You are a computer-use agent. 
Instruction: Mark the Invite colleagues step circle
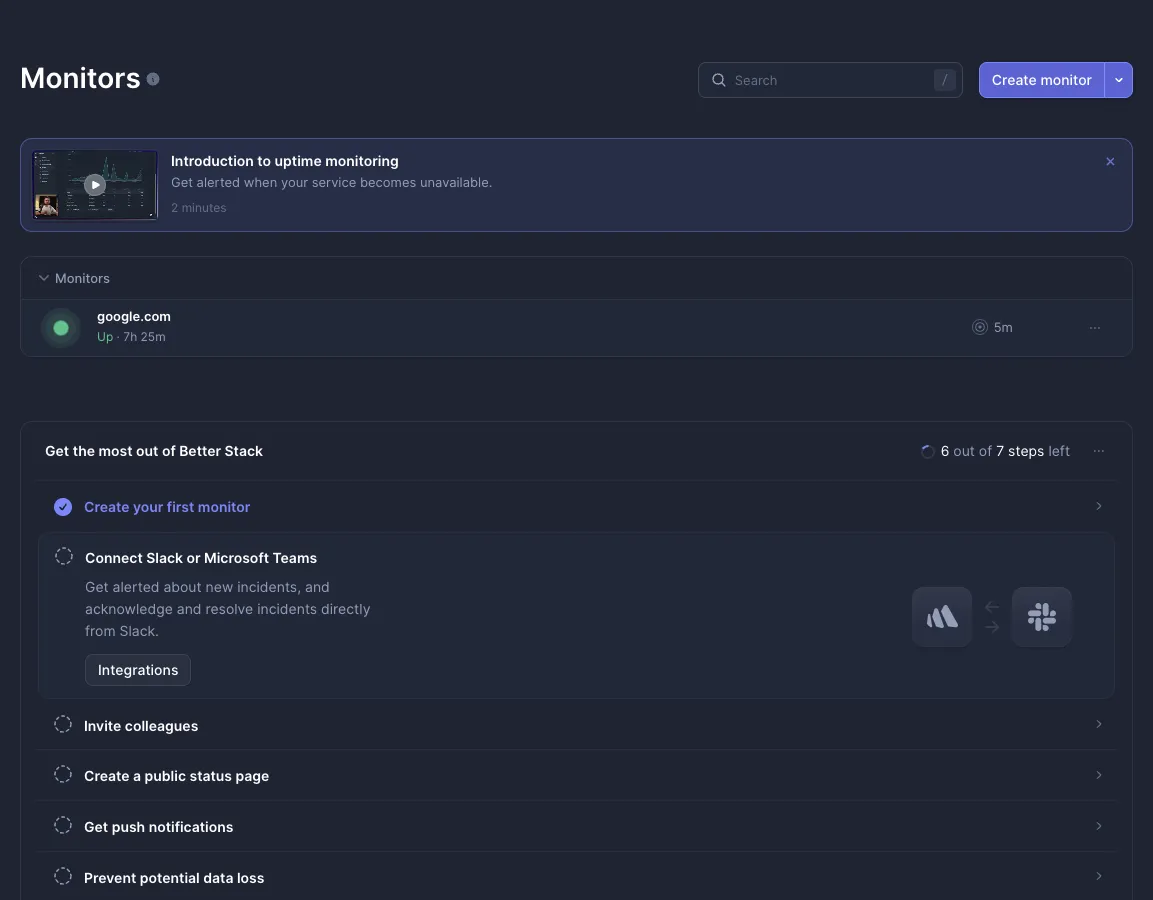63,724
